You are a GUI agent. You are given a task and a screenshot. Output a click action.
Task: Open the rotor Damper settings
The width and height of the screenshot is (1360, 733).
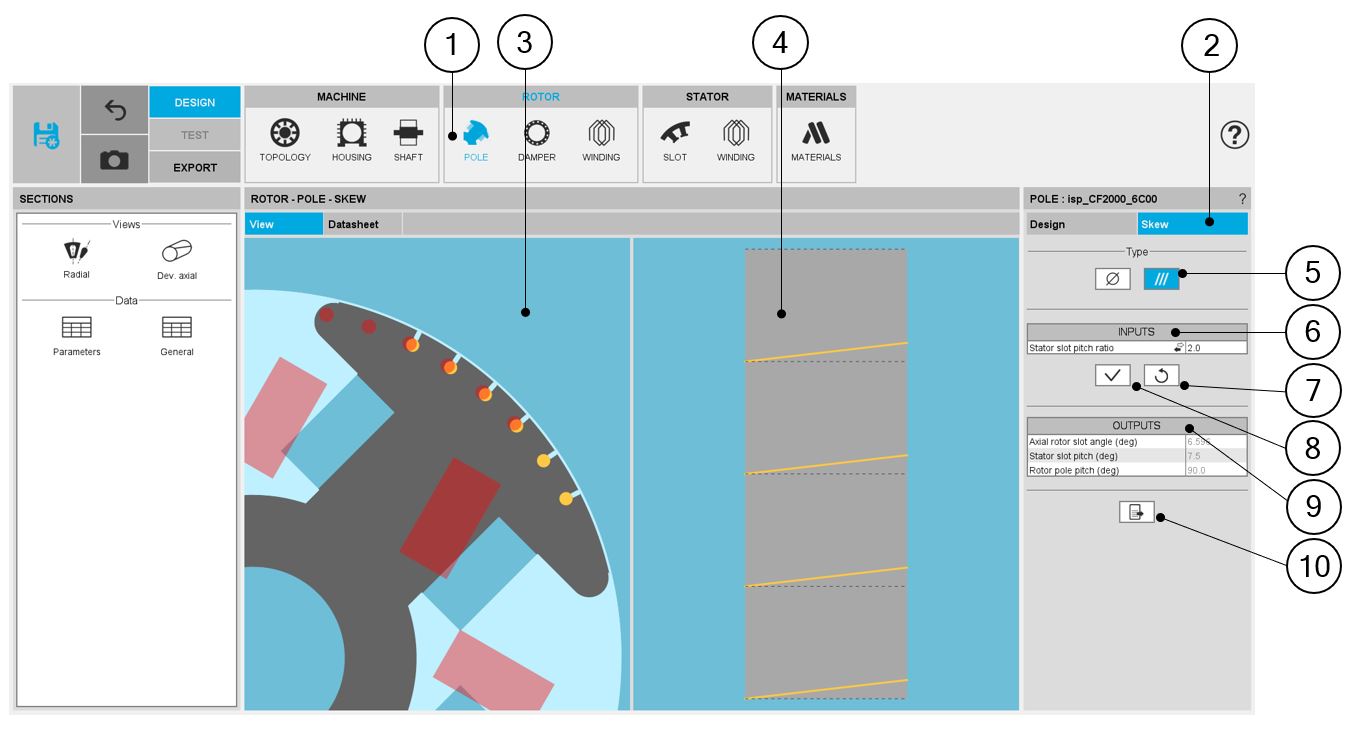536,140
